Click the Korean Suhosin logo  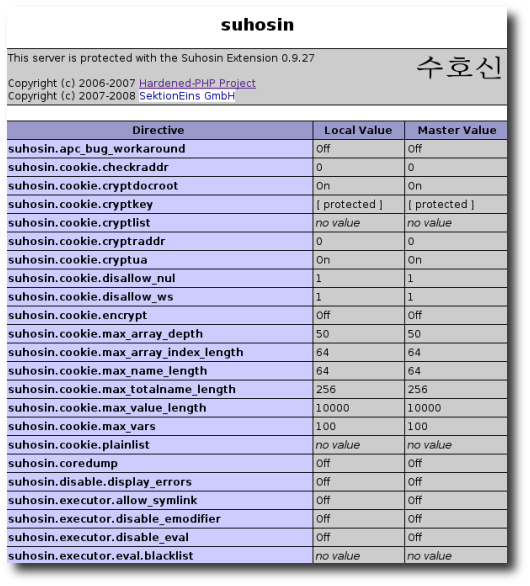[459, 67]
